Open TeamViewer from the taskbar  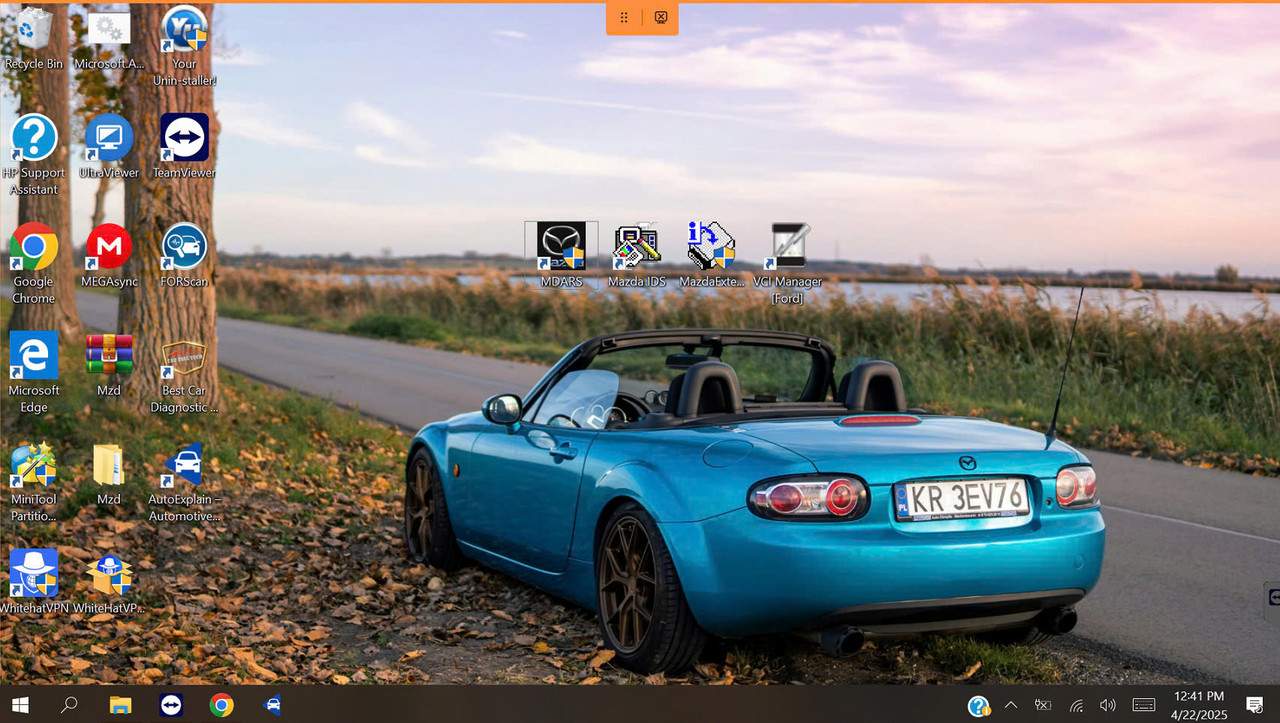pos(171,705)
